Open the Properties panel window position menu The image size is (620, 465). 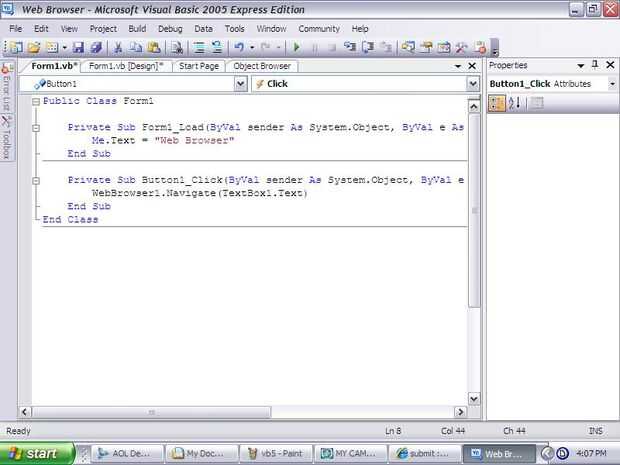pos(580,66)
